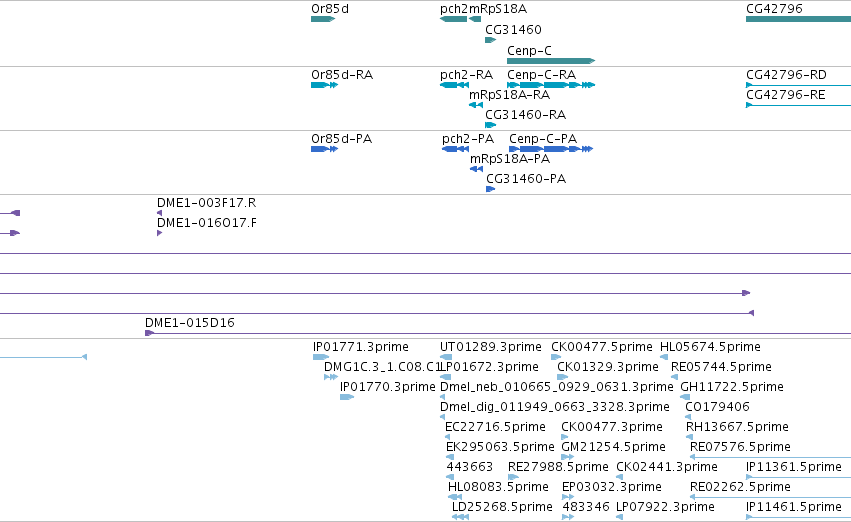Viewport: 851px width, 522px height.
Task: Click BAC end DME1-003F17.R
Action: tap(160, 213)
